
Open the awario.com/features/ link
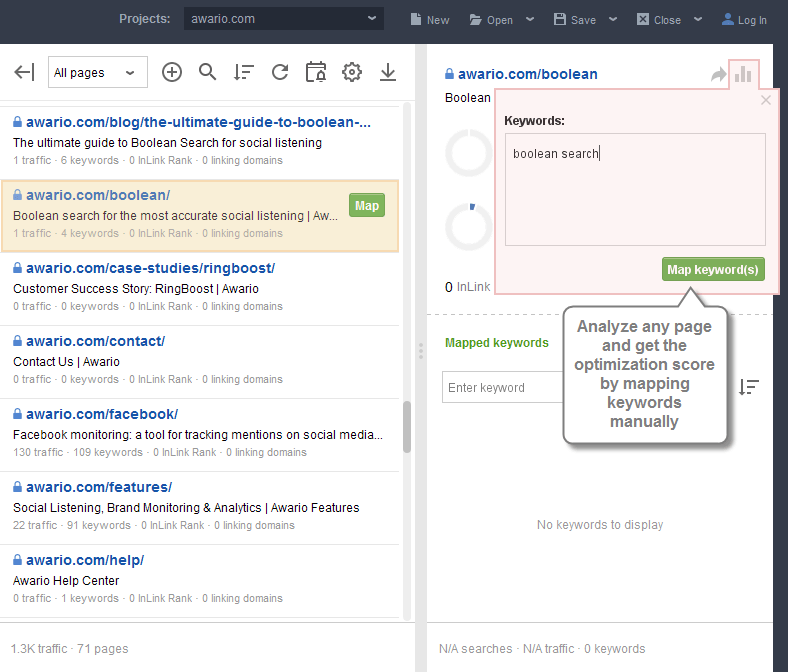(99, 487)
